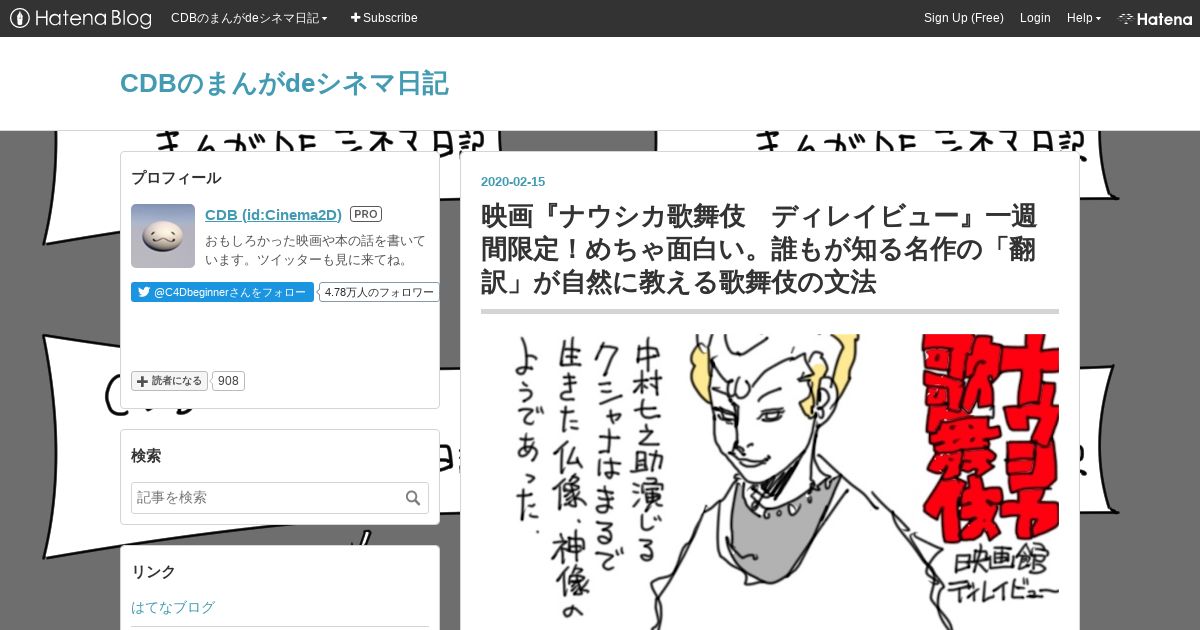Click the Kushana manga illustration image
1200x630 pixels.
pyautogui.click(x=770, y=482)
